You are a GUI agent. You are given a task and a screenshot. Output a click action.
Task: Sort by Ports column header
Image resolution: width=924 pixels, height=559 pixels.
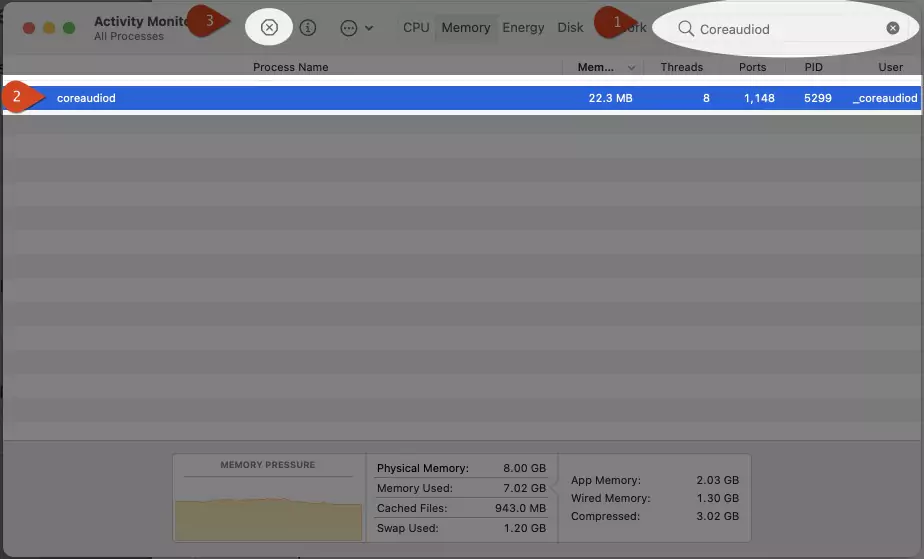tap(753, 67)
